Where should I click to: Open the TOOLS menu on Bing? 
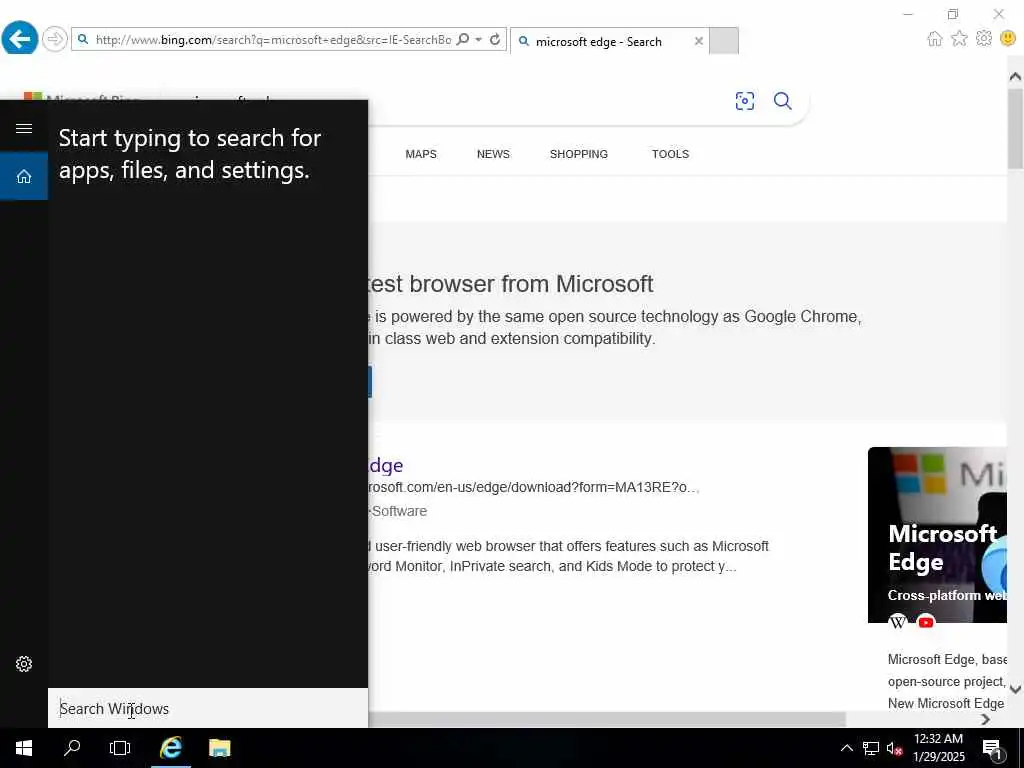[x=670, y=154]
